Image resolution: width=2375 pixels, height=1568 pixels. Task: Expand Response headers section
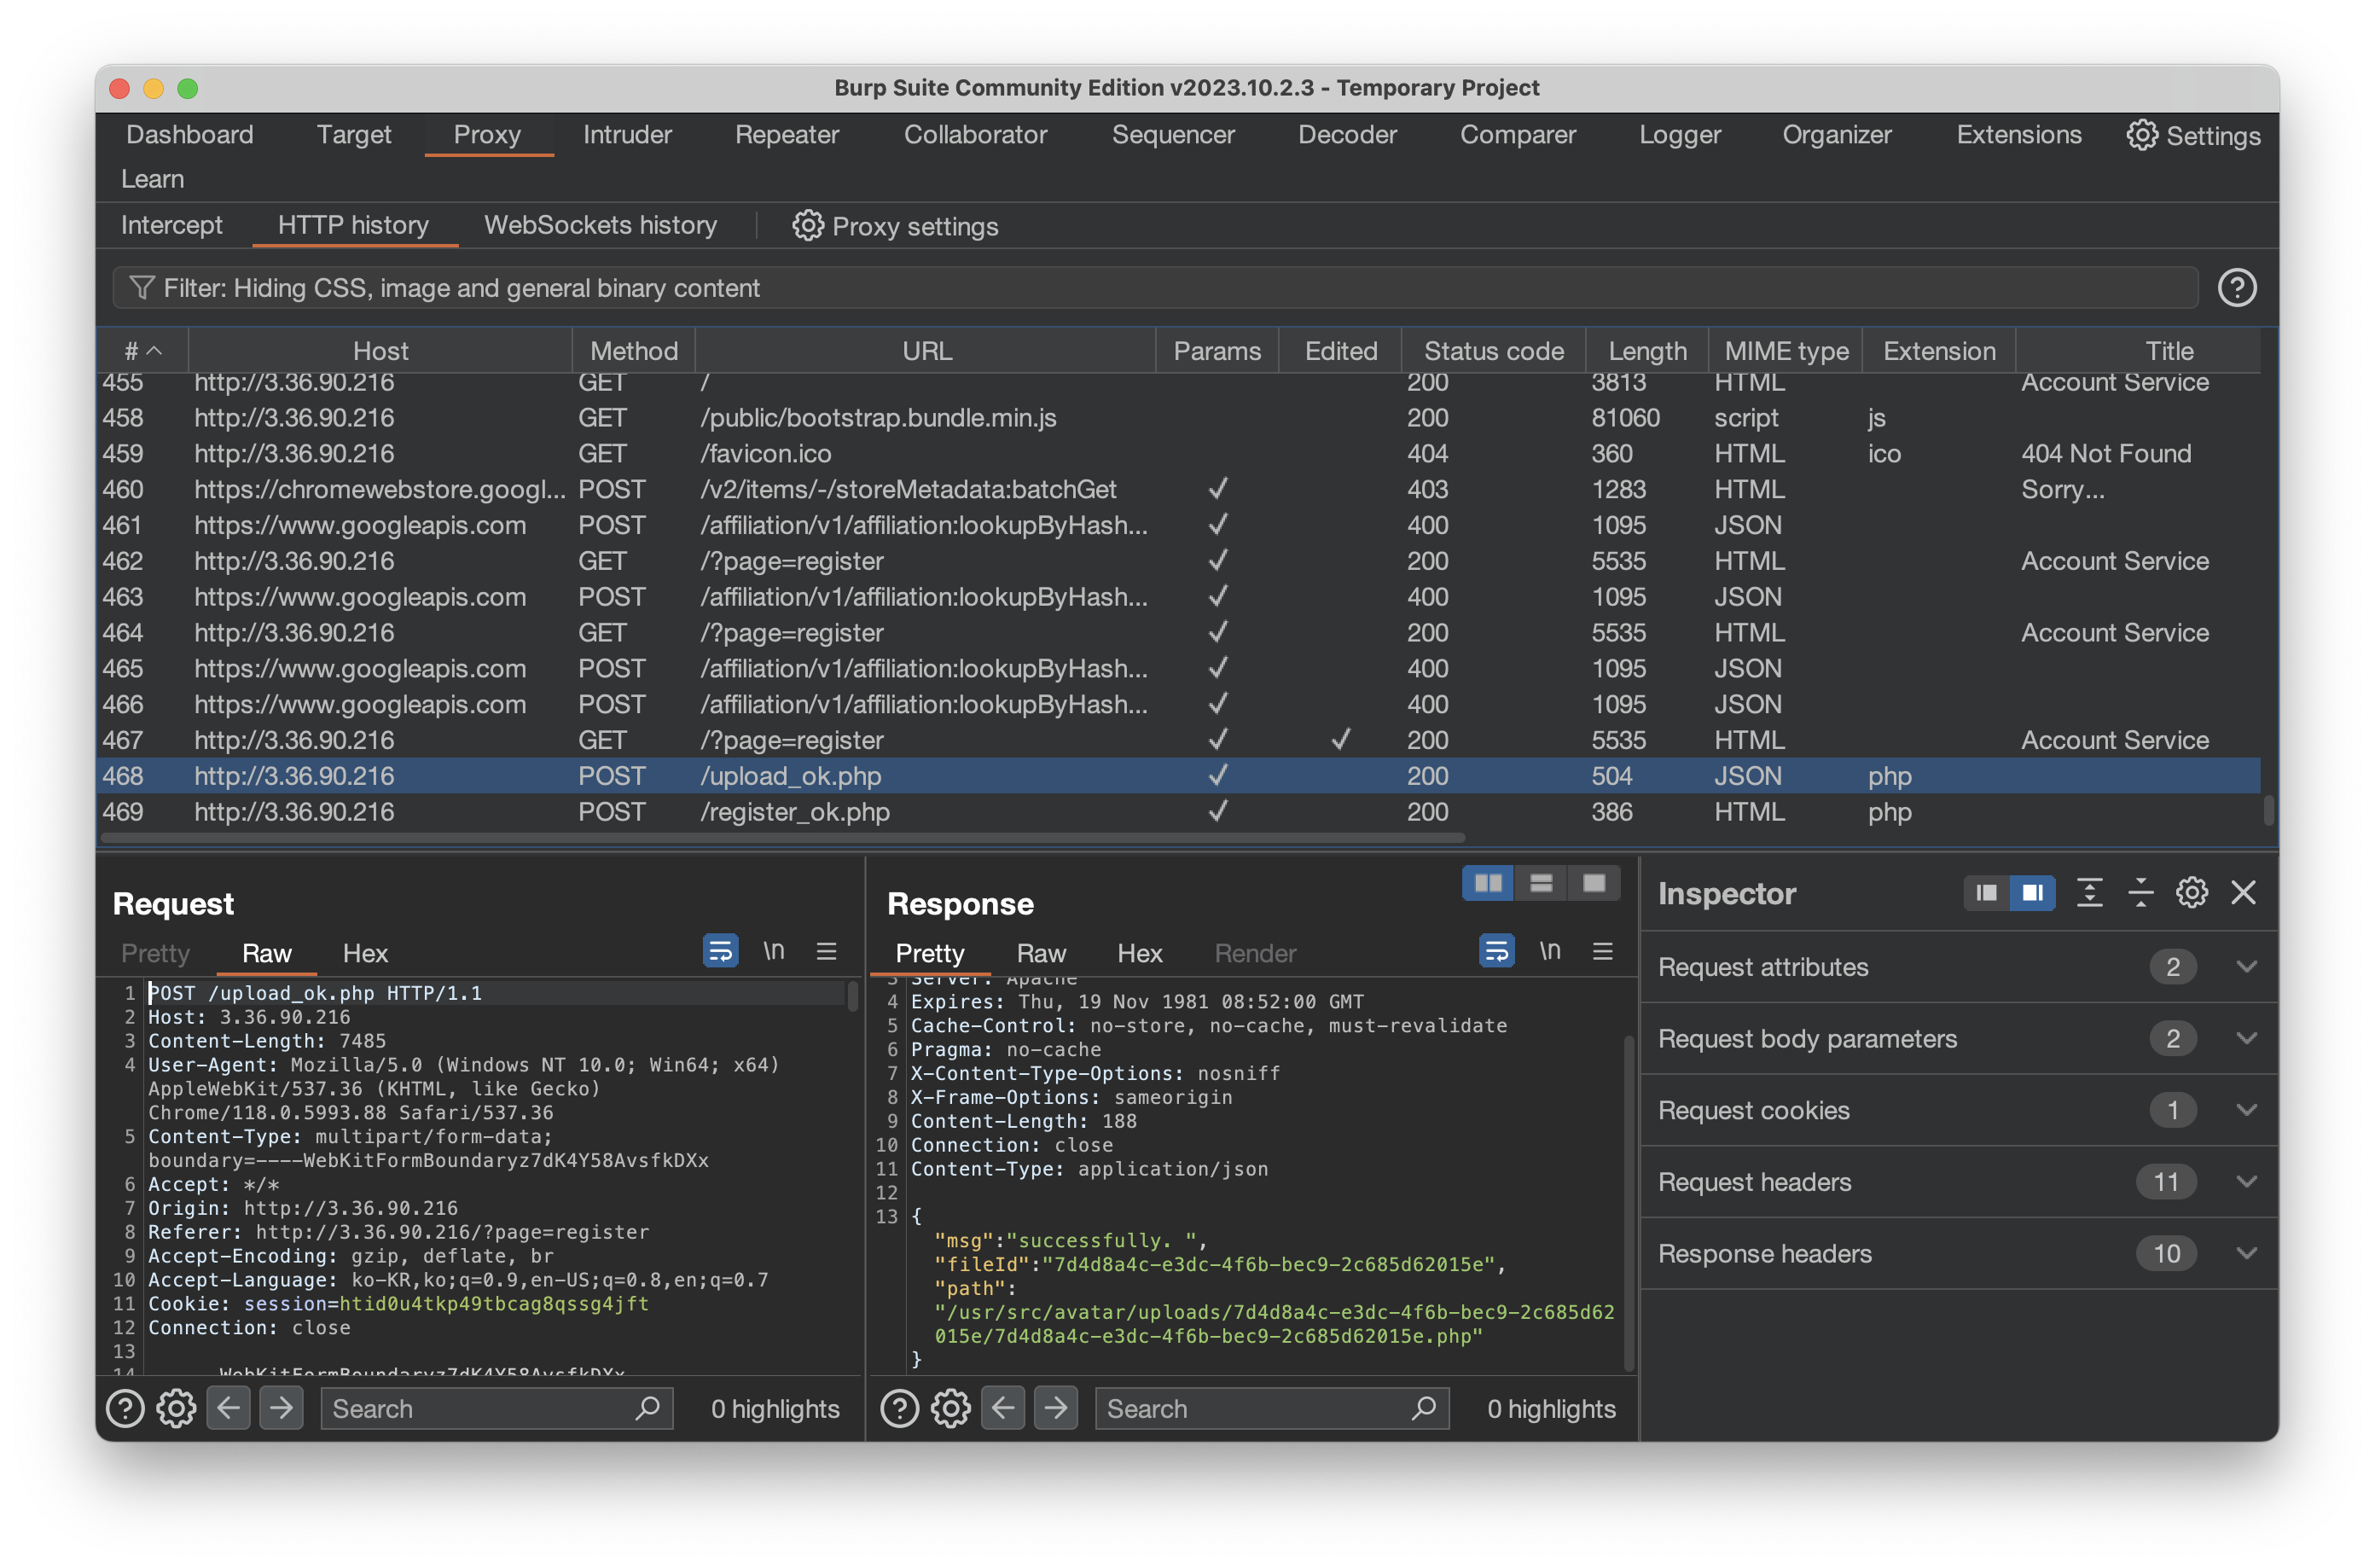tap(2246, 1253)
